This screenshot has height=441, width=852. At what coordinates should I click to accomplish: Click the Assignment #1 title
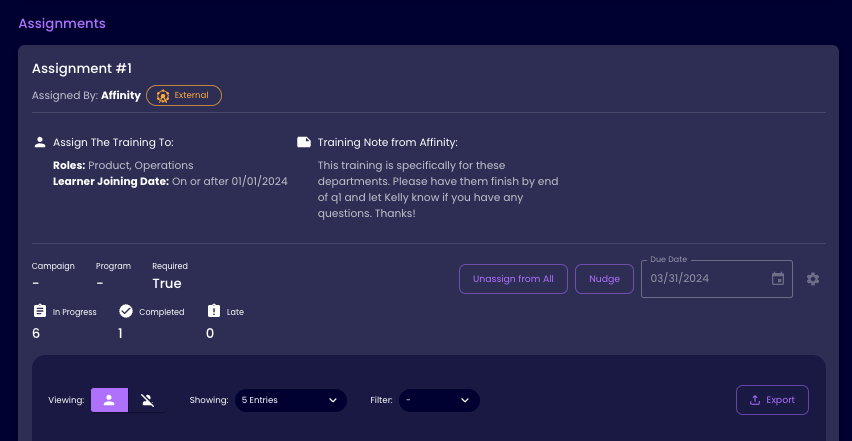pyautogui.click(x=82, y=68)
